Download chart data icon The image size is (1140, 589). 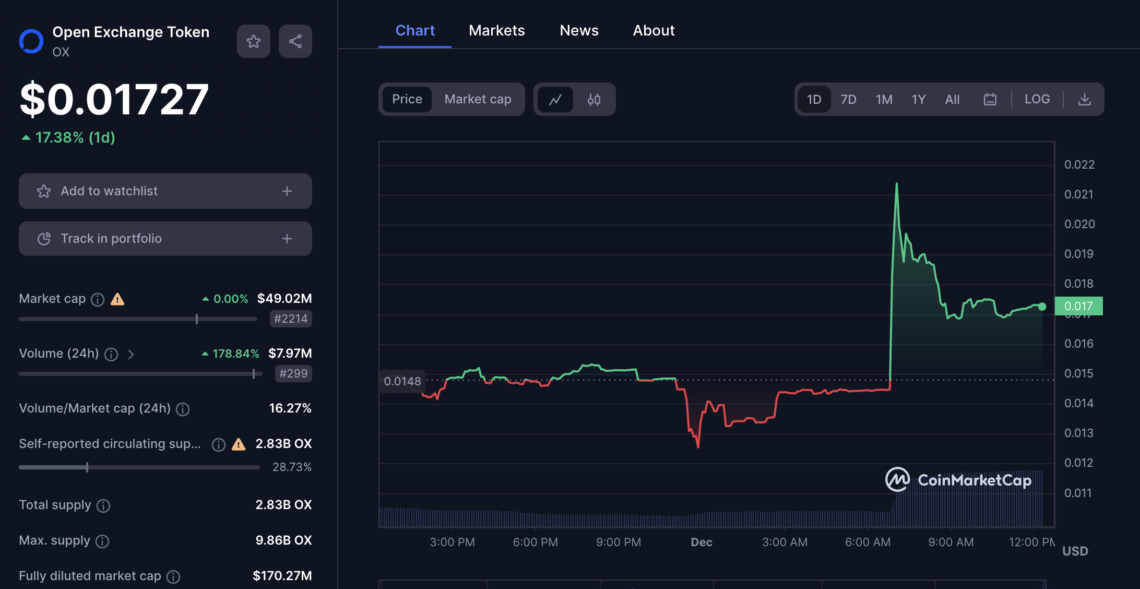[x=1084, y=99]
